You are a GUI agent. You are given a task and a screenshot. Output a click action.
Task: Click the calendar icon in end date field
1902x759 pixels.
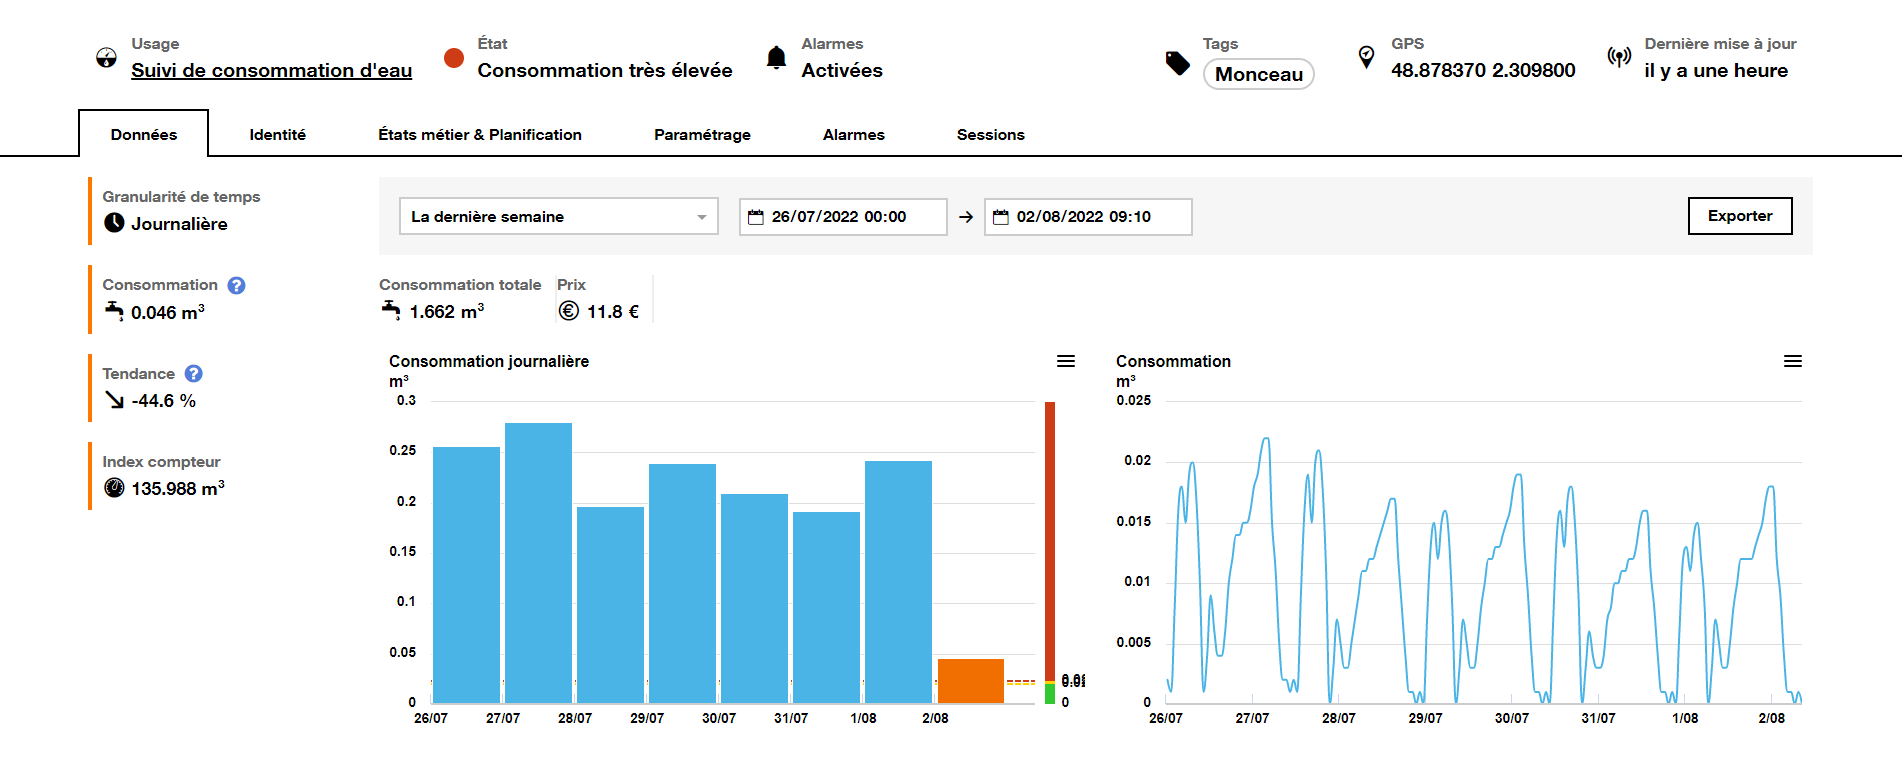pos(1000,217)
